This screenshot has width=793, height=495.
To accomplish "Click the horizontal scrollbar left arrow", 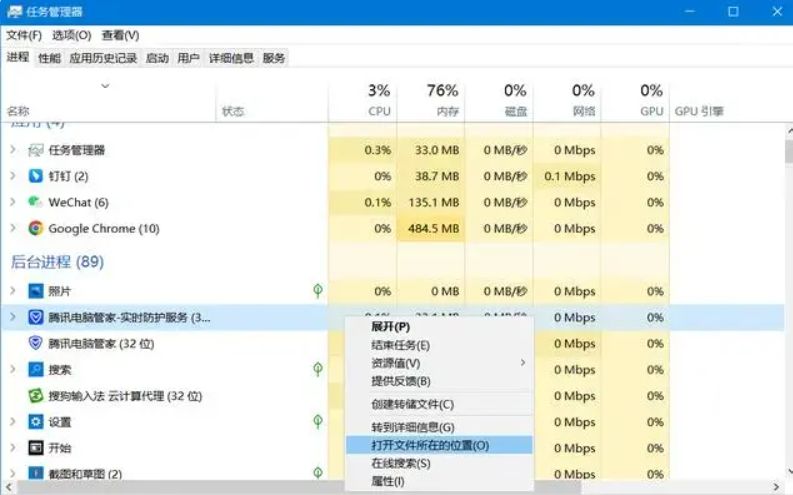I will point(8,487).
